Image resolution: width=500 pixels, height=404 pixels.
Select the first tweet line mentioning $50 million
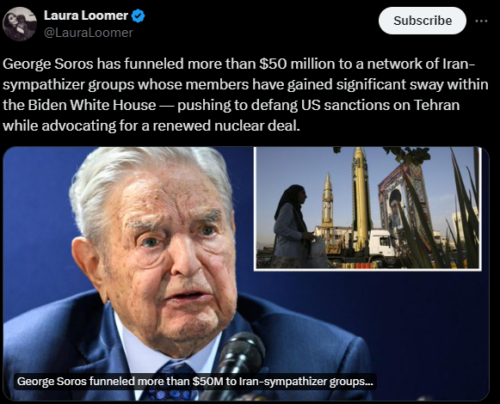pyautogui.click(x=238, y=64)
